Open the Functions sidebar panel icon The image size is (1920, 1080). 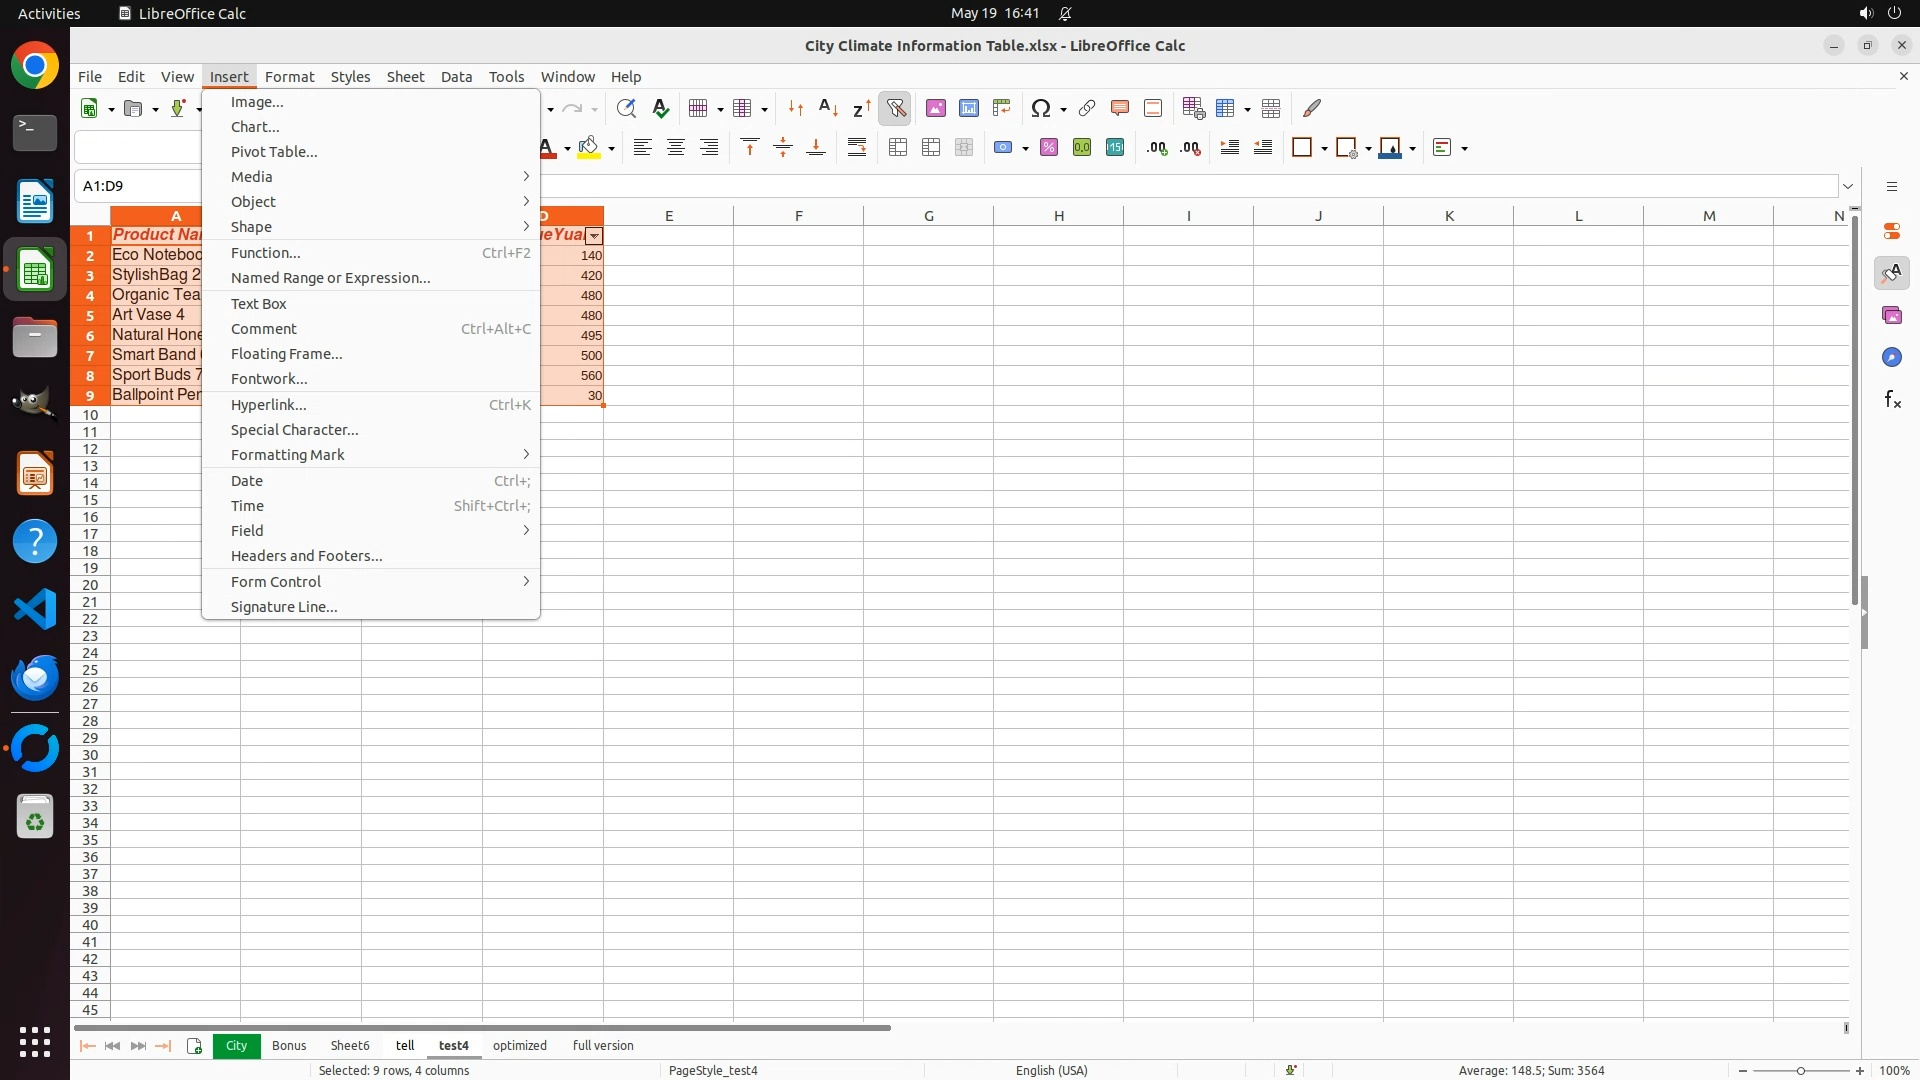[x=1892, y=400]
